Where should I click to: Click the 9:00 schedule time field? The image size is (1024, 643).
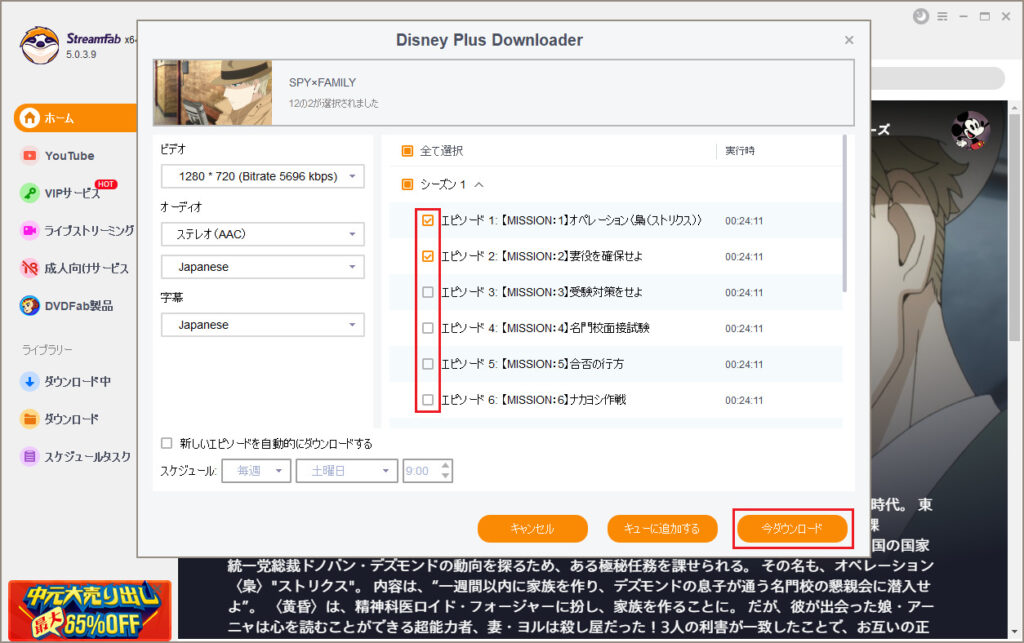click(x=421, y=471)
